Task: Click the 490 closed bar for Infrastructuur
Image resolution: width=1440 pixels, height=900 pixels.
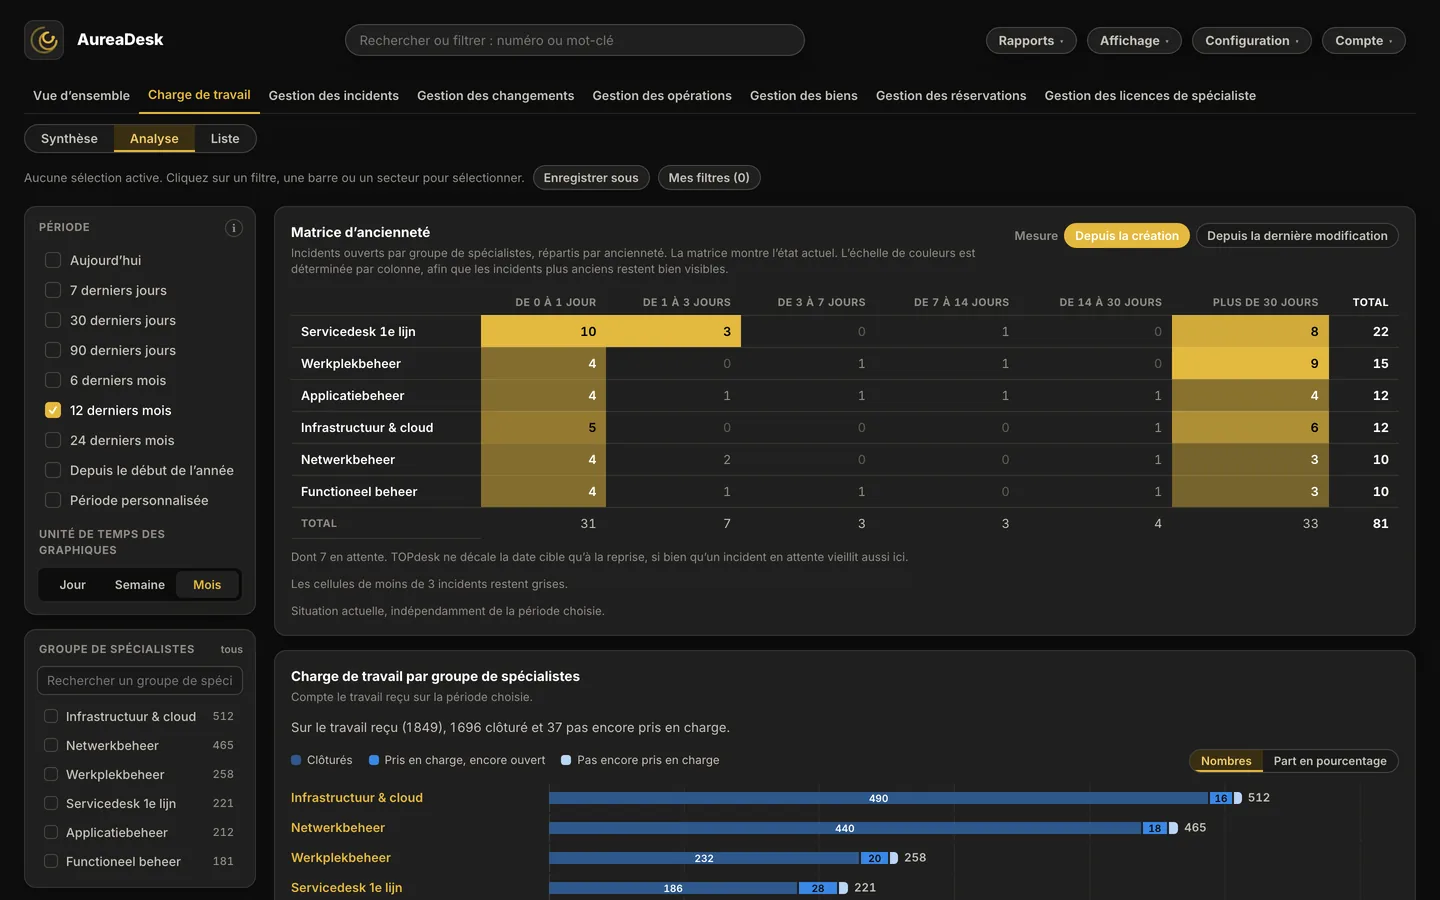Action: pyautogui.click(x=878, y=798)
